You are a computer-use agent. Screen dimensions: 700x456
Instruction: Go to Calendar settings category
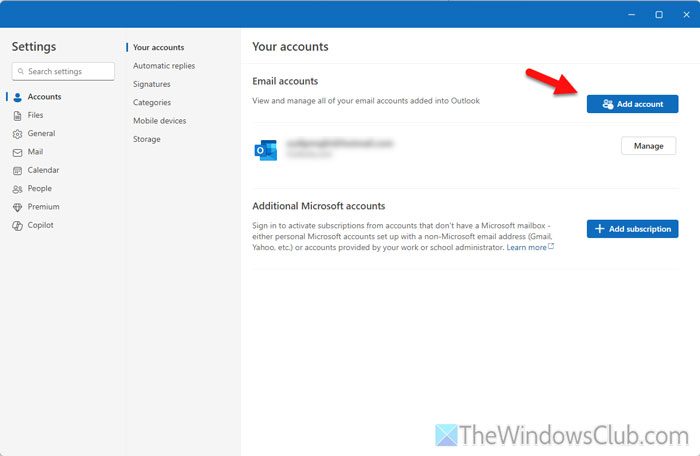click(43, 170)
